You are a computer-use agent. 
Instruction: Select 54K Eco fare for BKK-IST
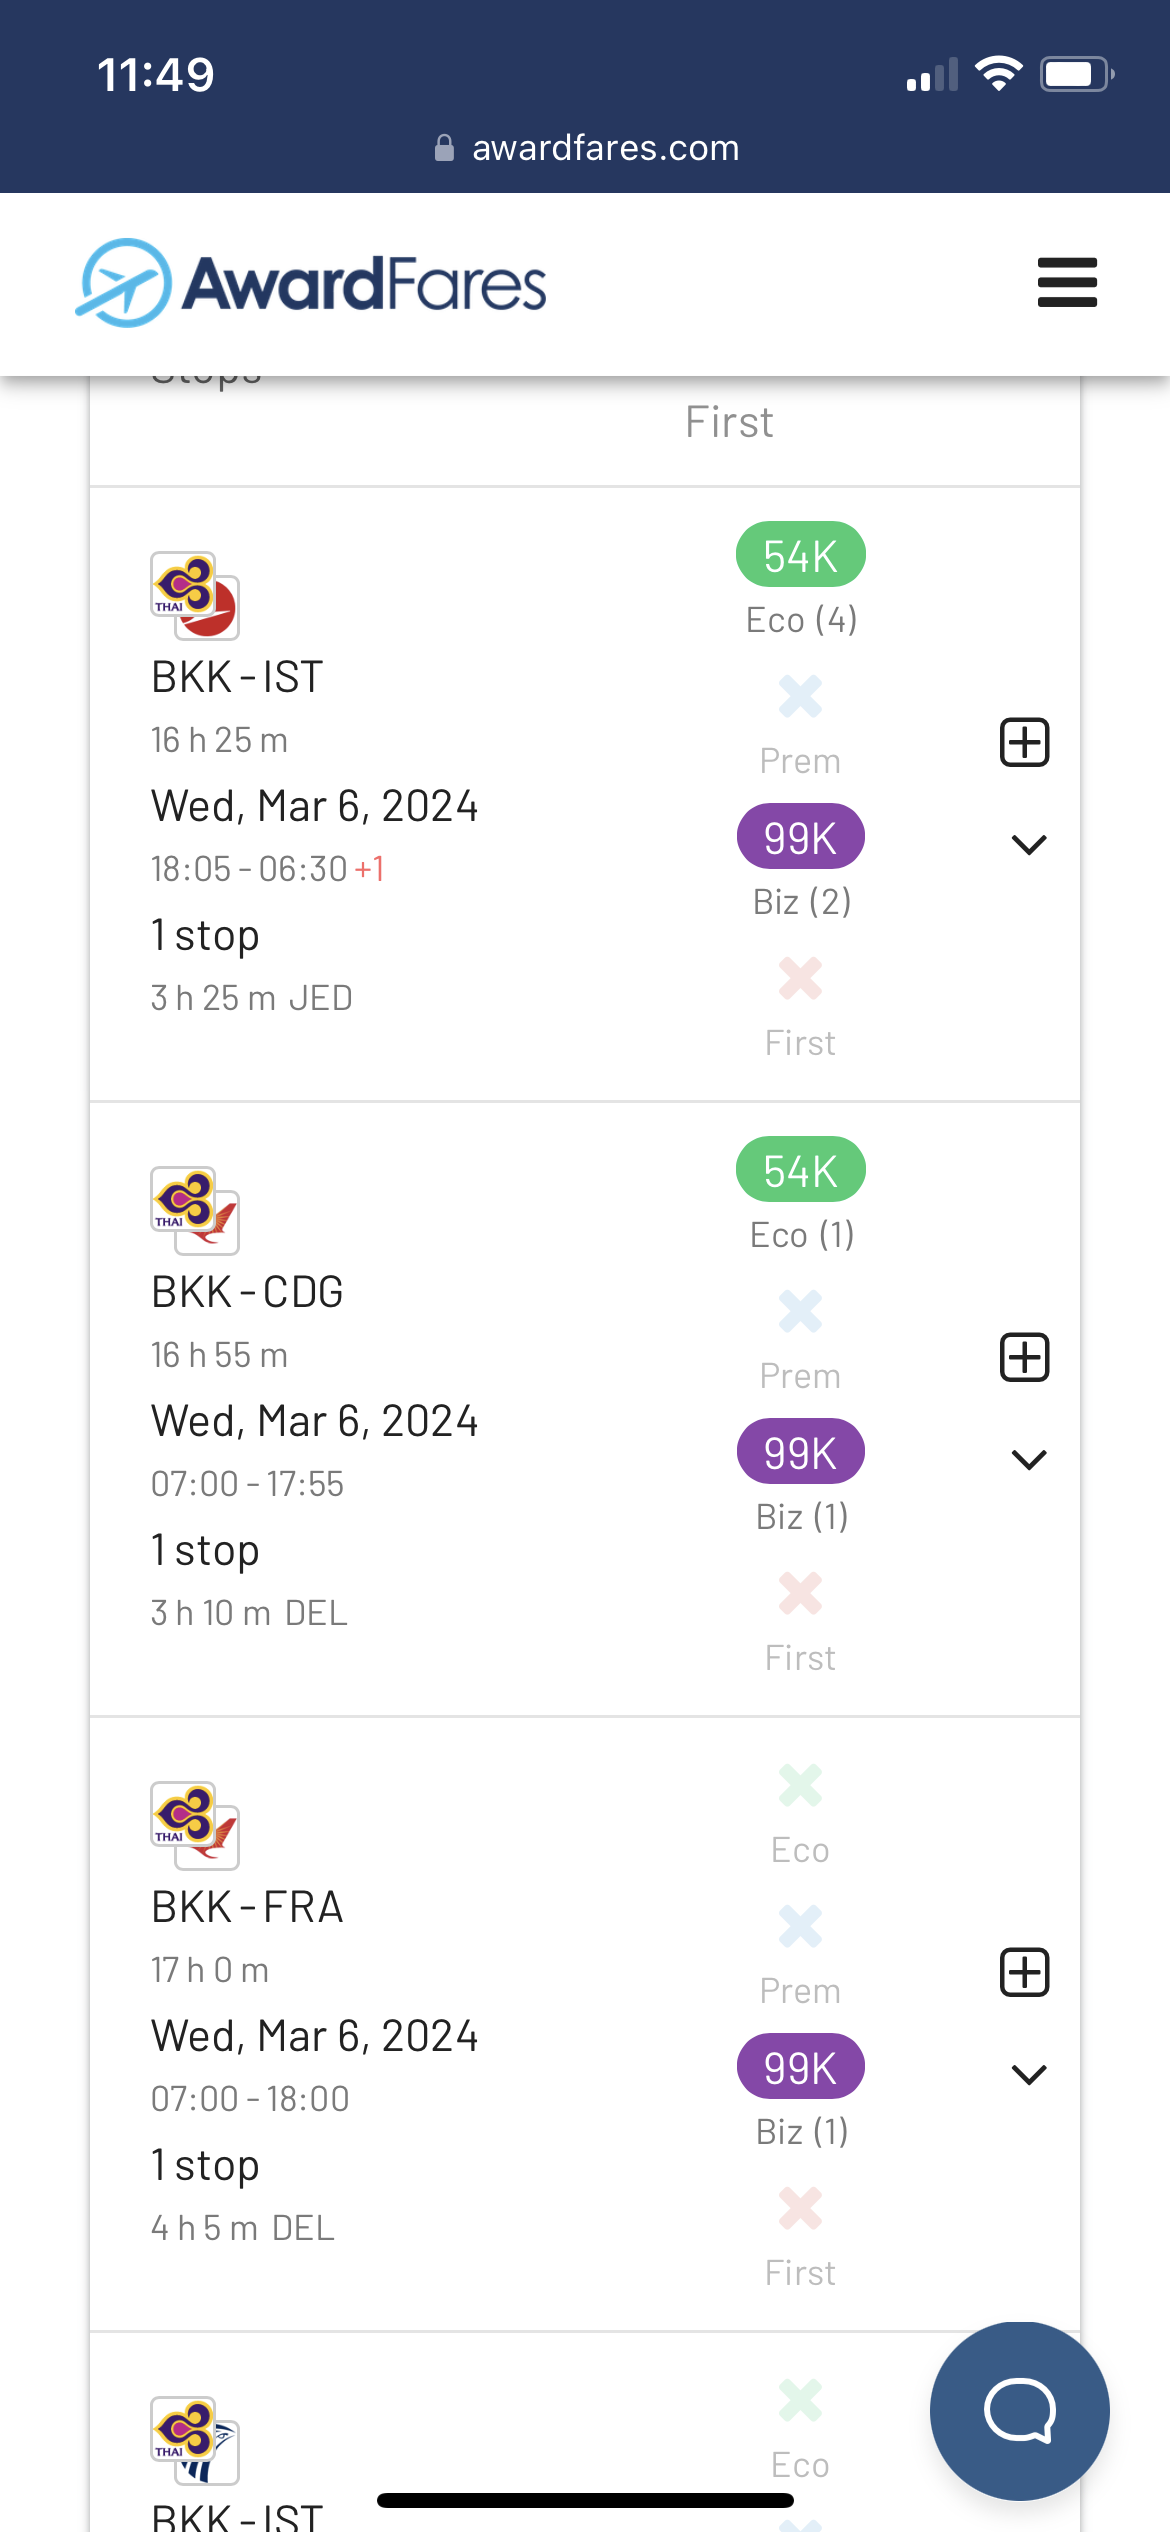(800, 555)
